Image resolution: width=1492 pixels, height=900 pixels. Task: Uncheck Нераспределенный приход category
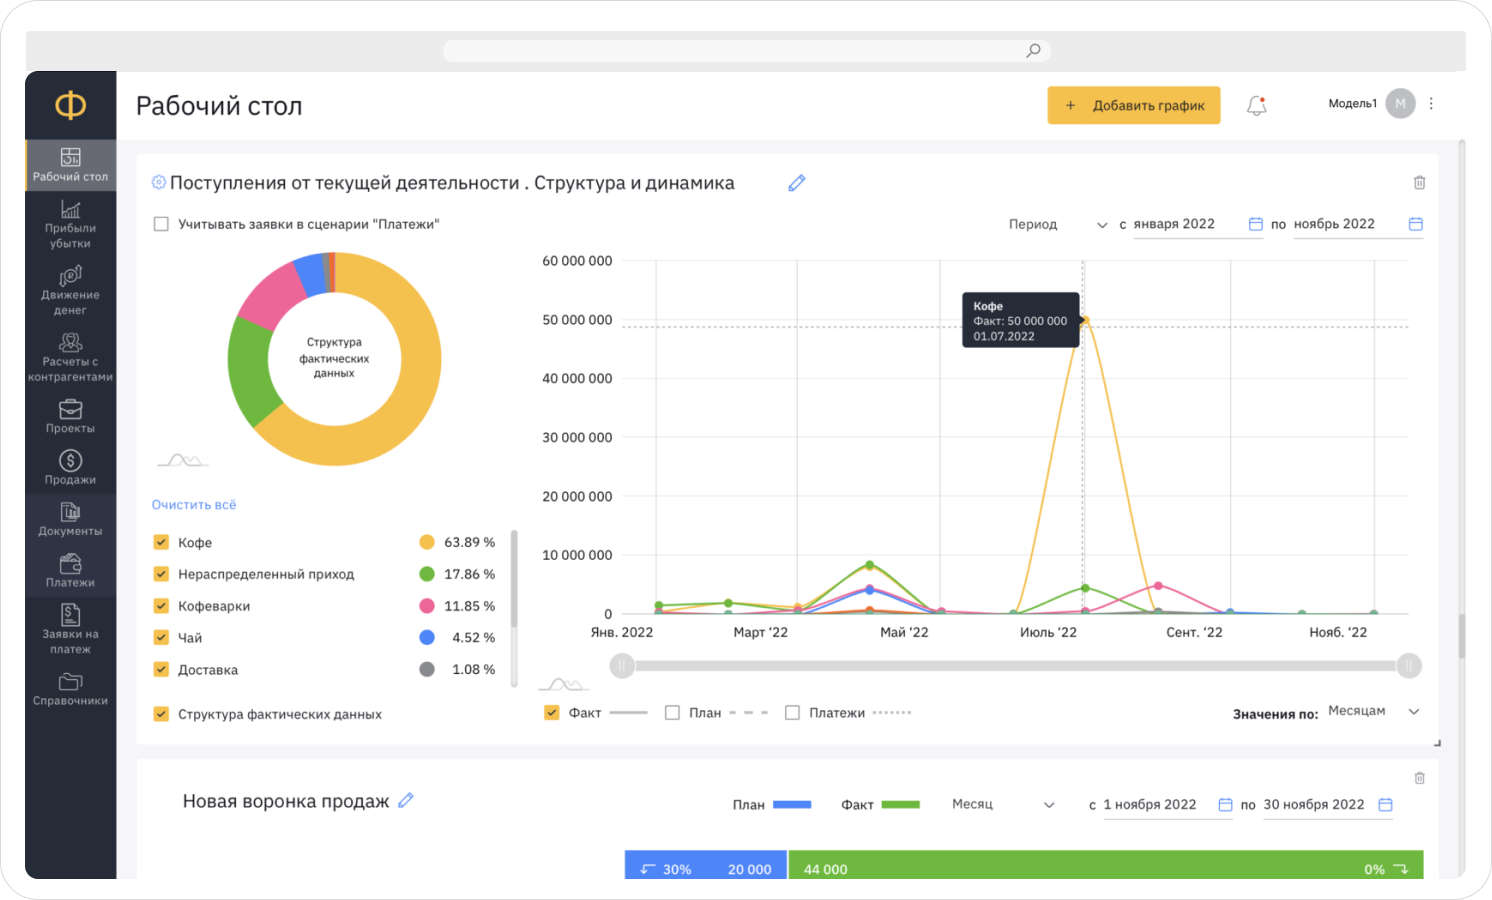tap(161, 574)
